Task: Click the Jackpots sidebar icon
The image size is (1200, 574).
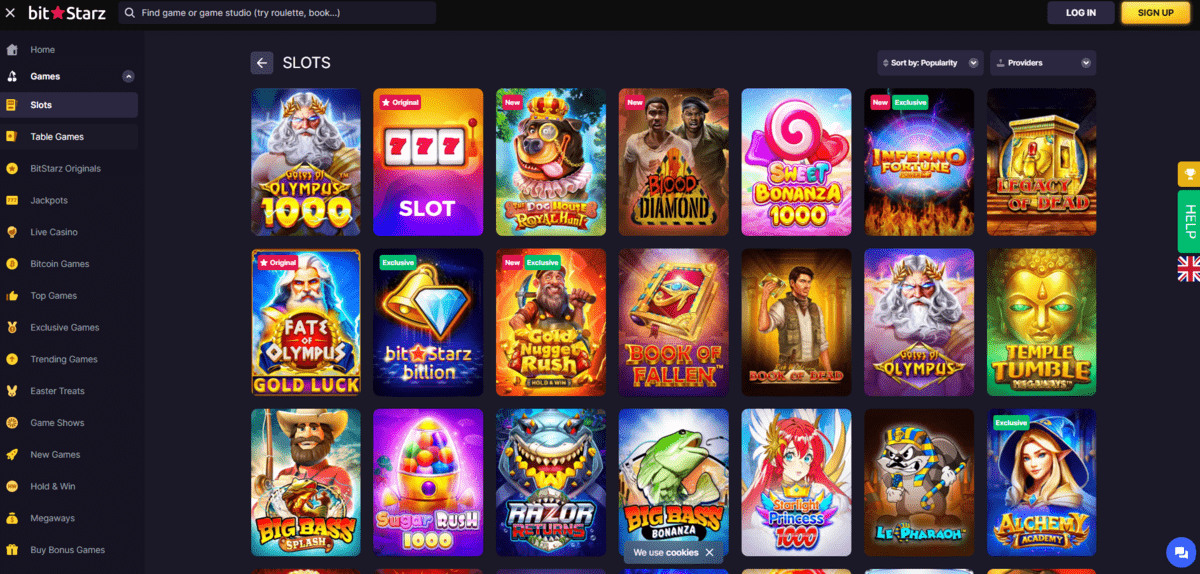Action: tap(12, 200)
